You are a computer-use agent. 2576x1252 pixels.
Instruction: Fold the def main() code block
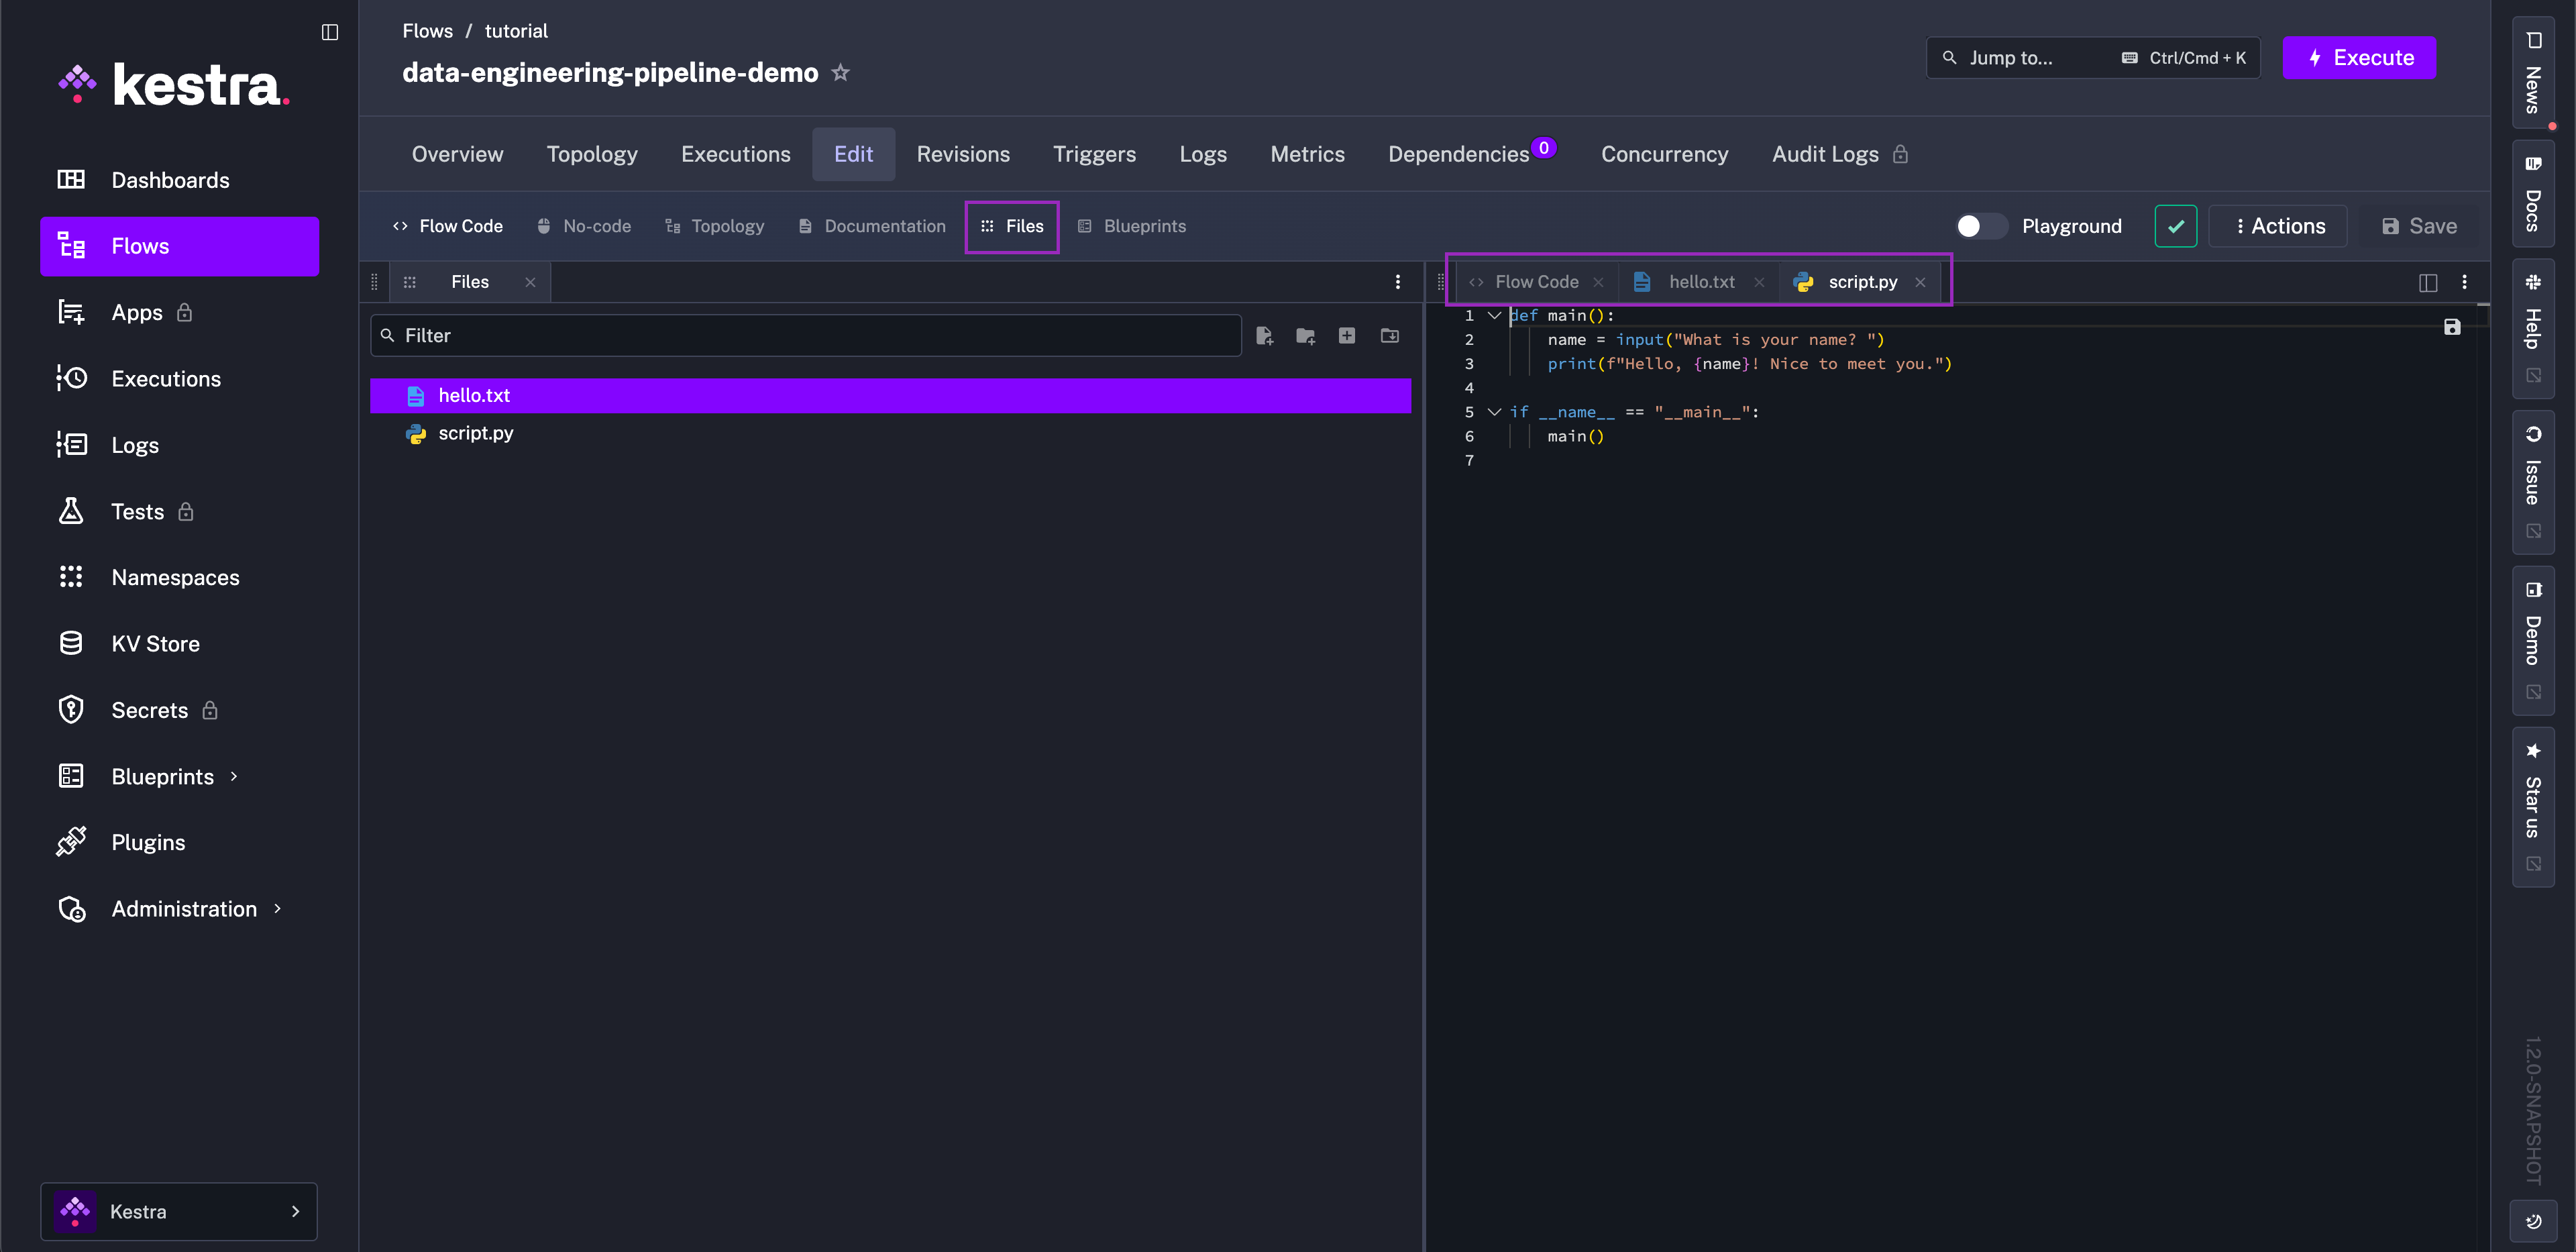[x=1494, y=316]
